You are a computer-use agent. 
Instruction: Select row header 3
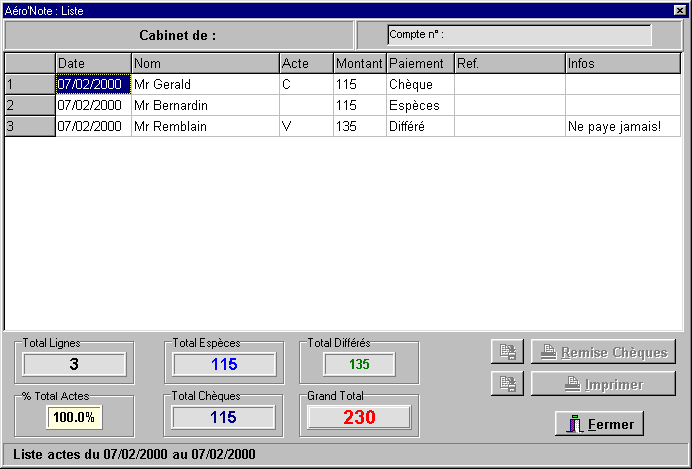[x=30, y=126]
